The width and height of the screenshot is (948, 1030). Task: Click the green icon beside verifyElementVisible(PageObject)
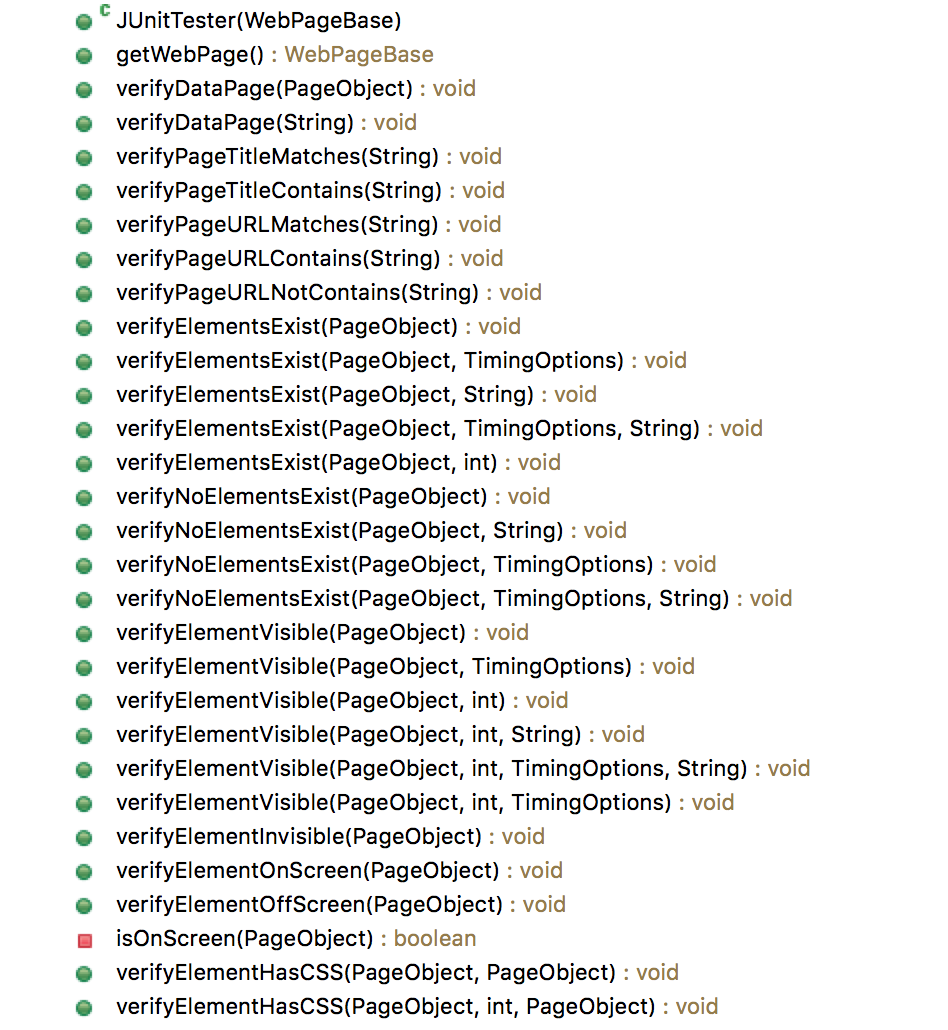pos(84,635)
